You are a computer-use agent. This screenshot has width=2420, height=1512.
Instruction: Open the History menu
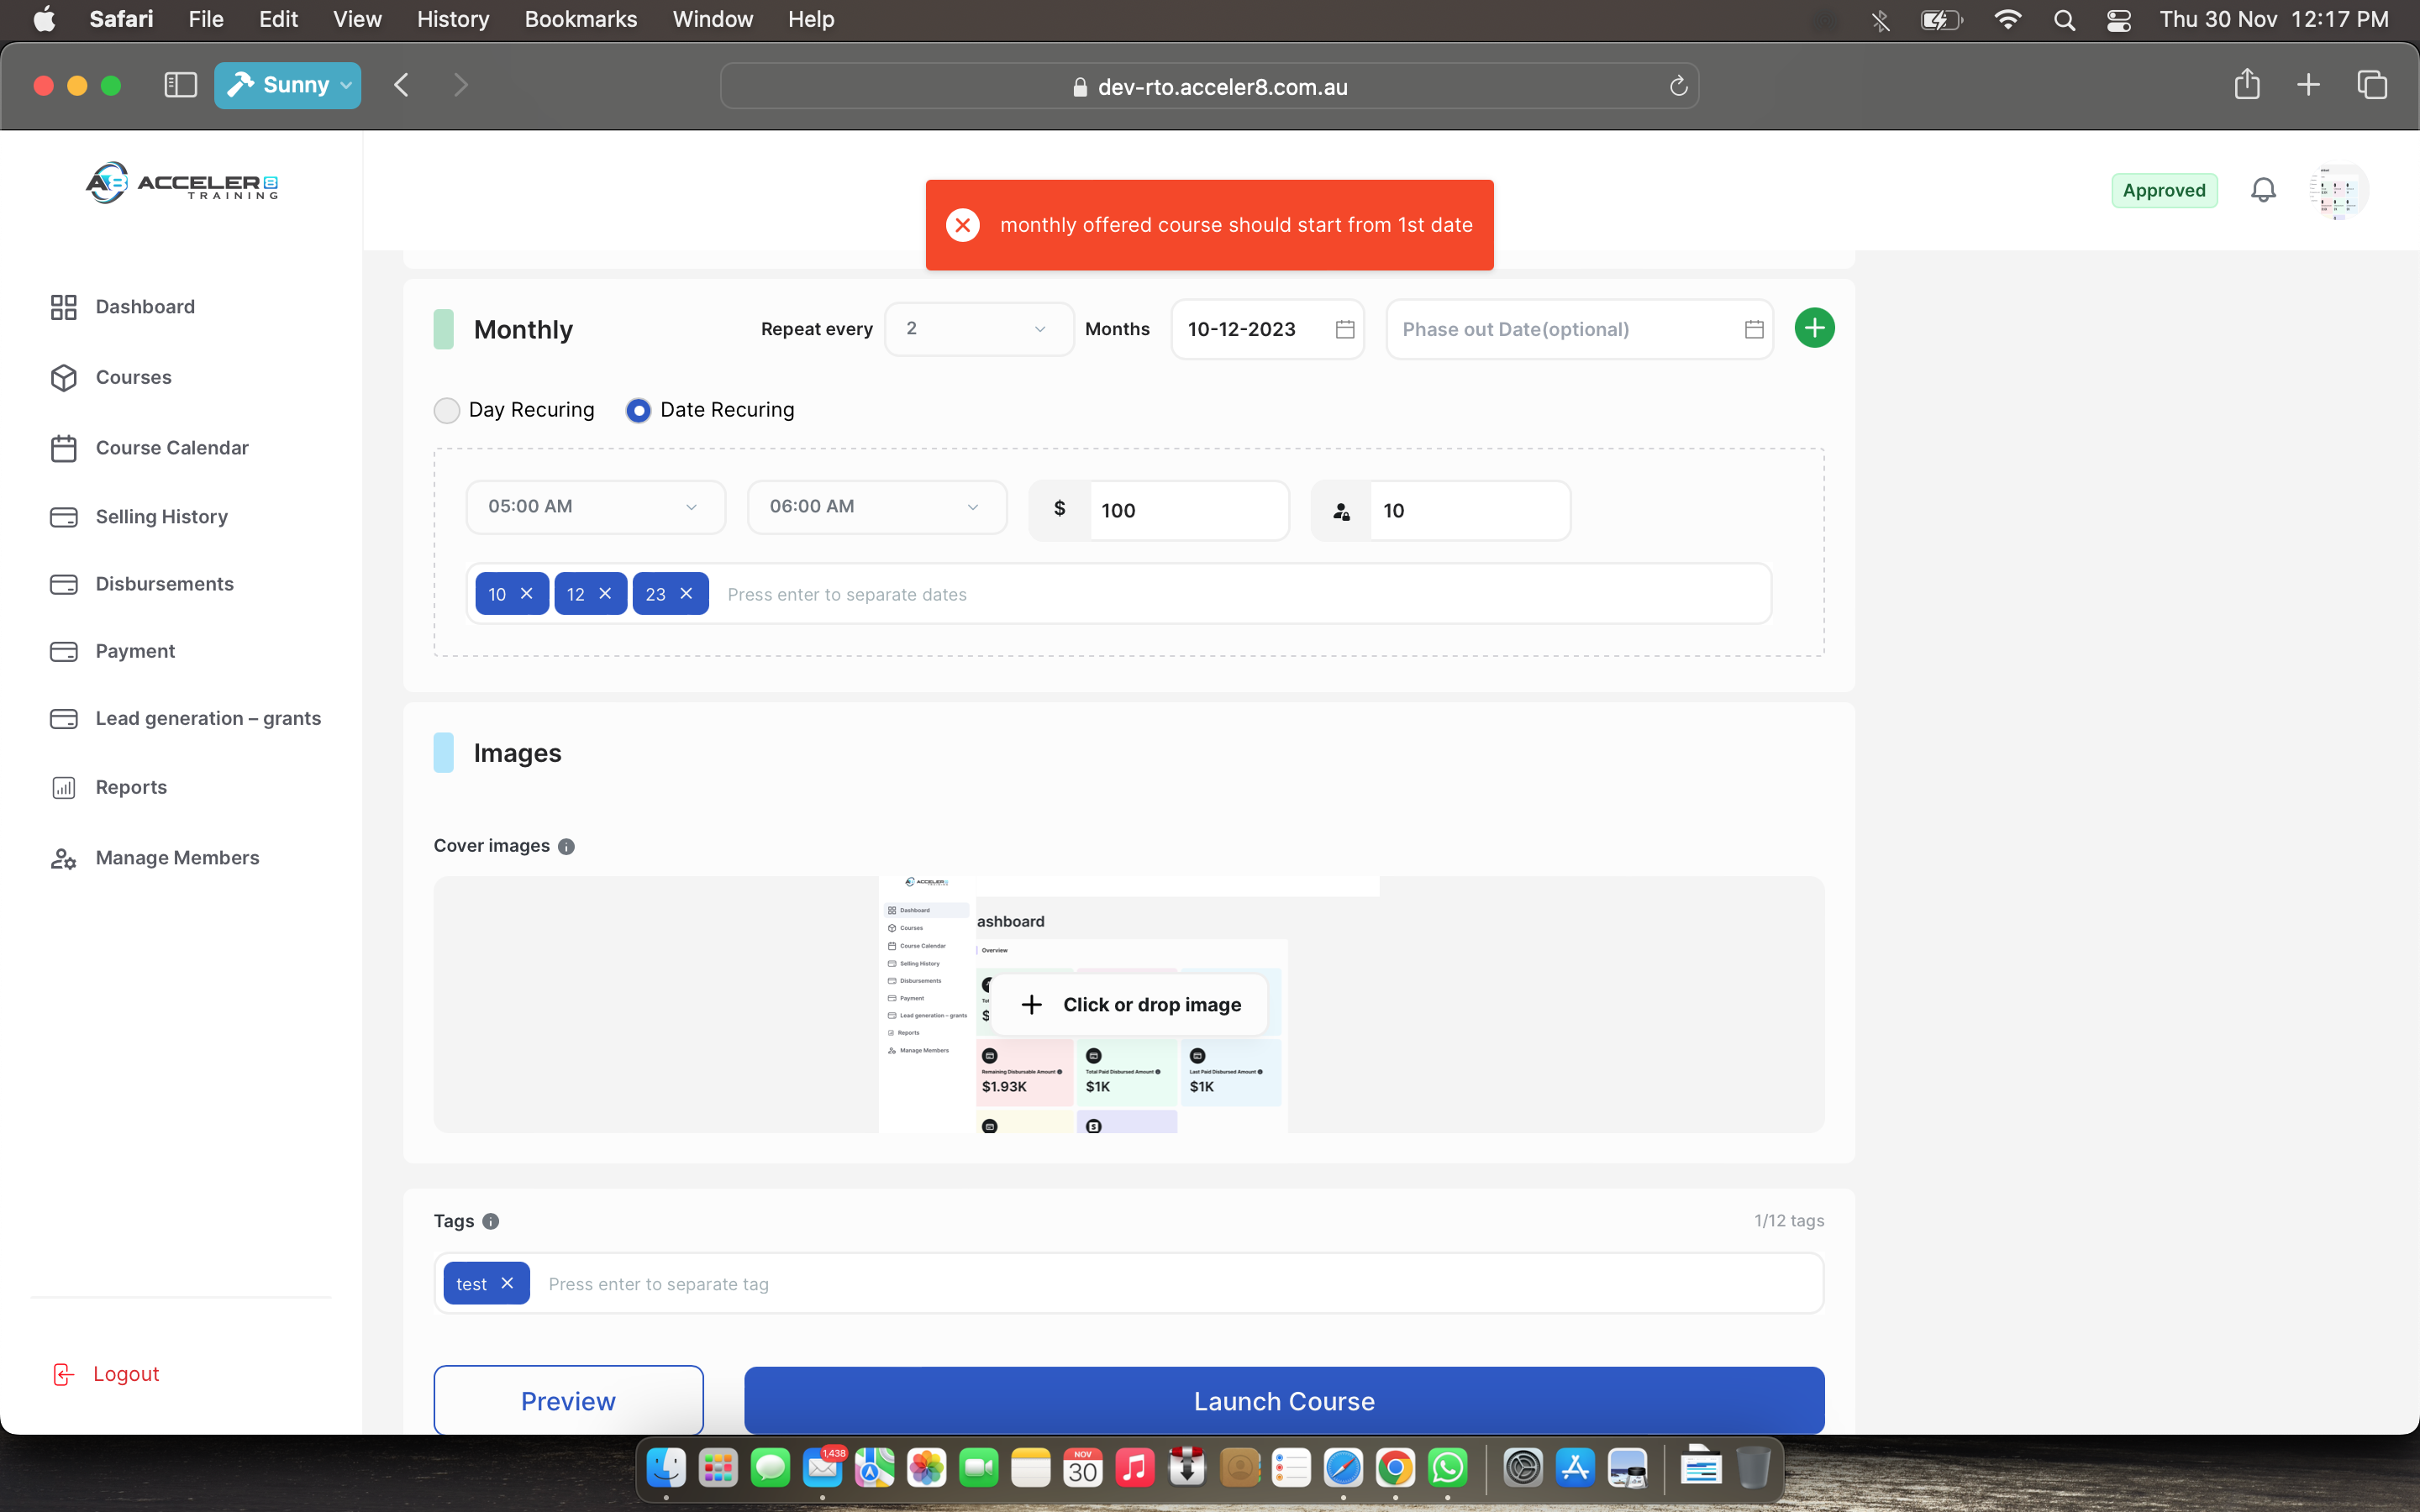(x=453, y=19)
